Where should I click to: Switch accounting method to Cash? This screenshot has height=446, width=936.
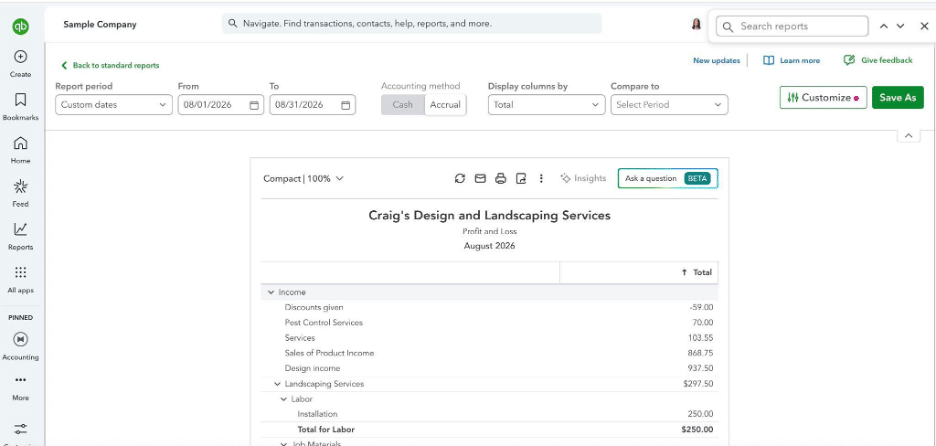coord(402,104)
